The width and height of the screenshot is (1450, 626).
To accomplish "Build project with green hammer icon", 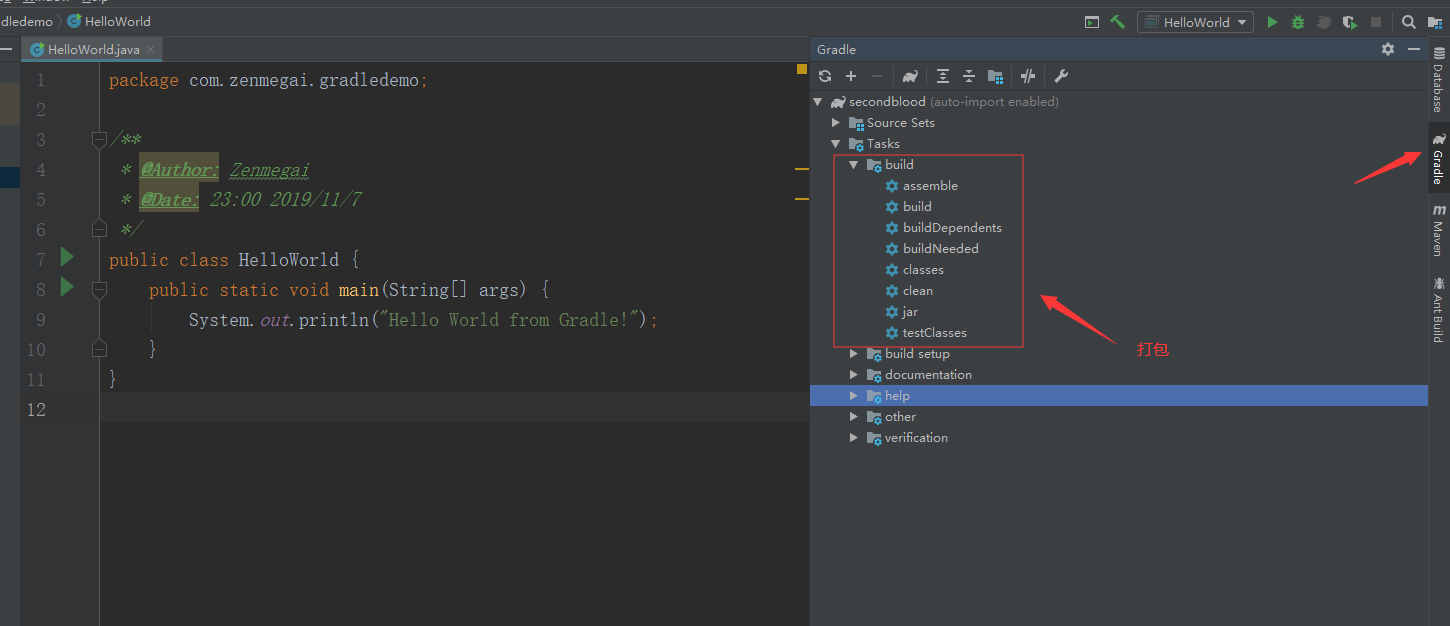I will click(1118, 21).
